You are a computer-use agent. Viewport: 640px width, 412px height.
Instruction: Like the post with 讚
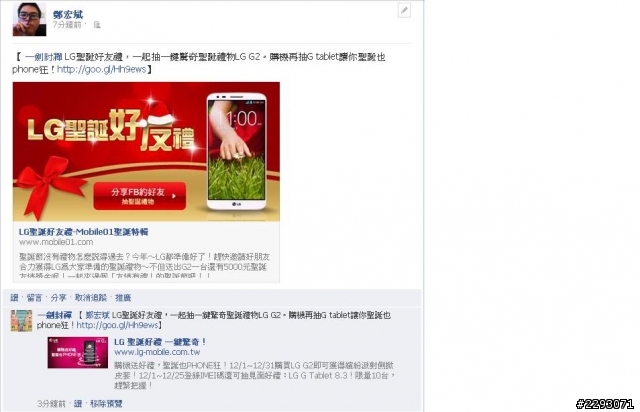tap(14, 298)
